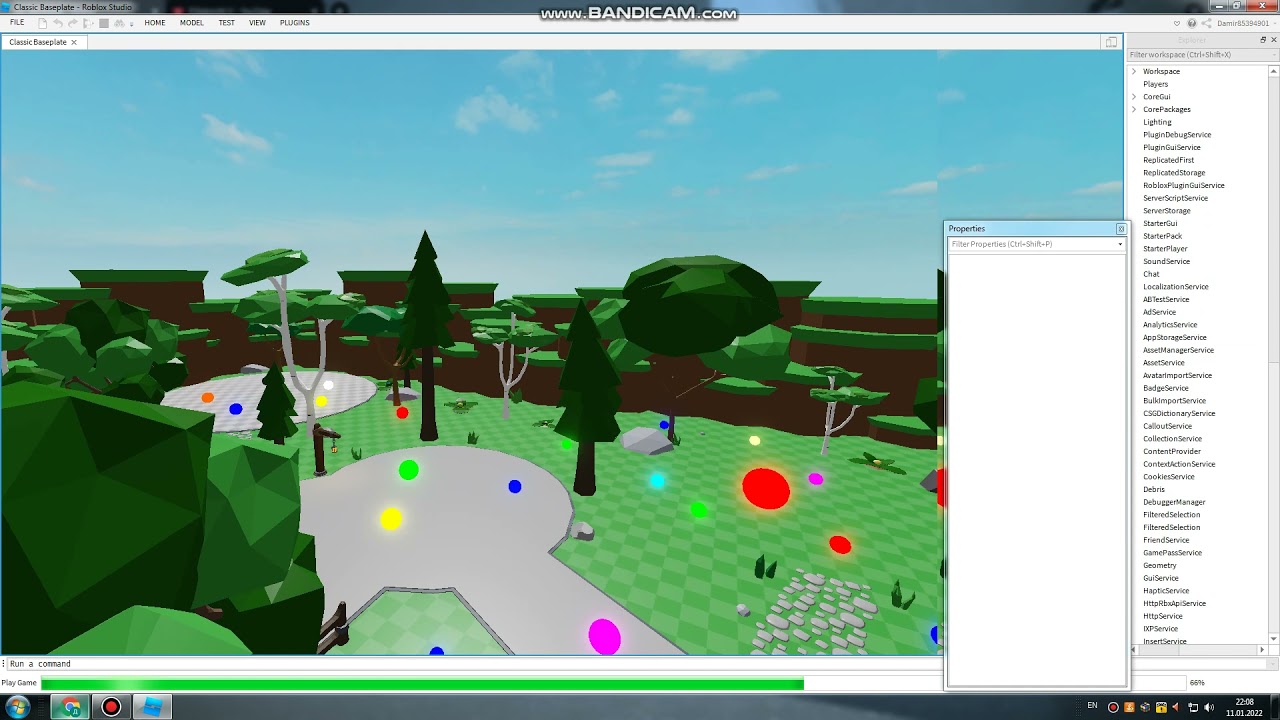Select StarterPlayer in Explorer
This screenshot has width=1280, height=720.
[1165, 249]
